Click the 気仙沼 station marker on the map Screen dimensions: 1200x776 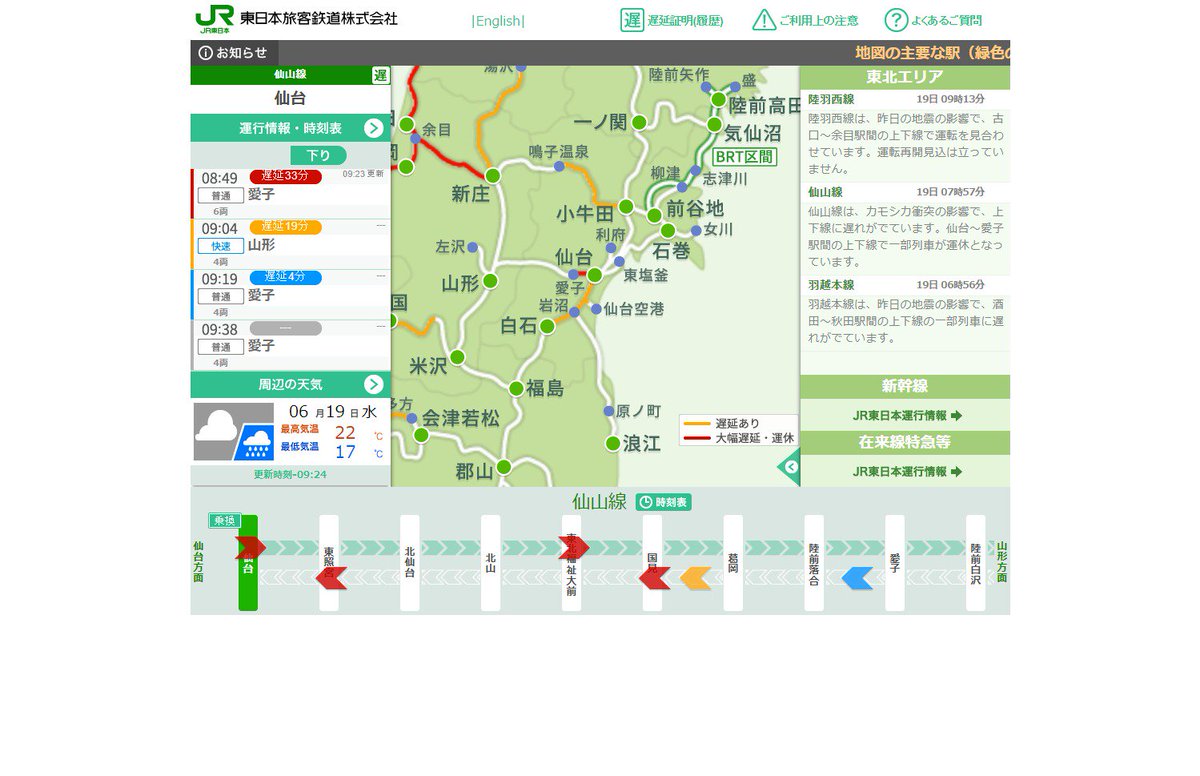click(714, 125)
